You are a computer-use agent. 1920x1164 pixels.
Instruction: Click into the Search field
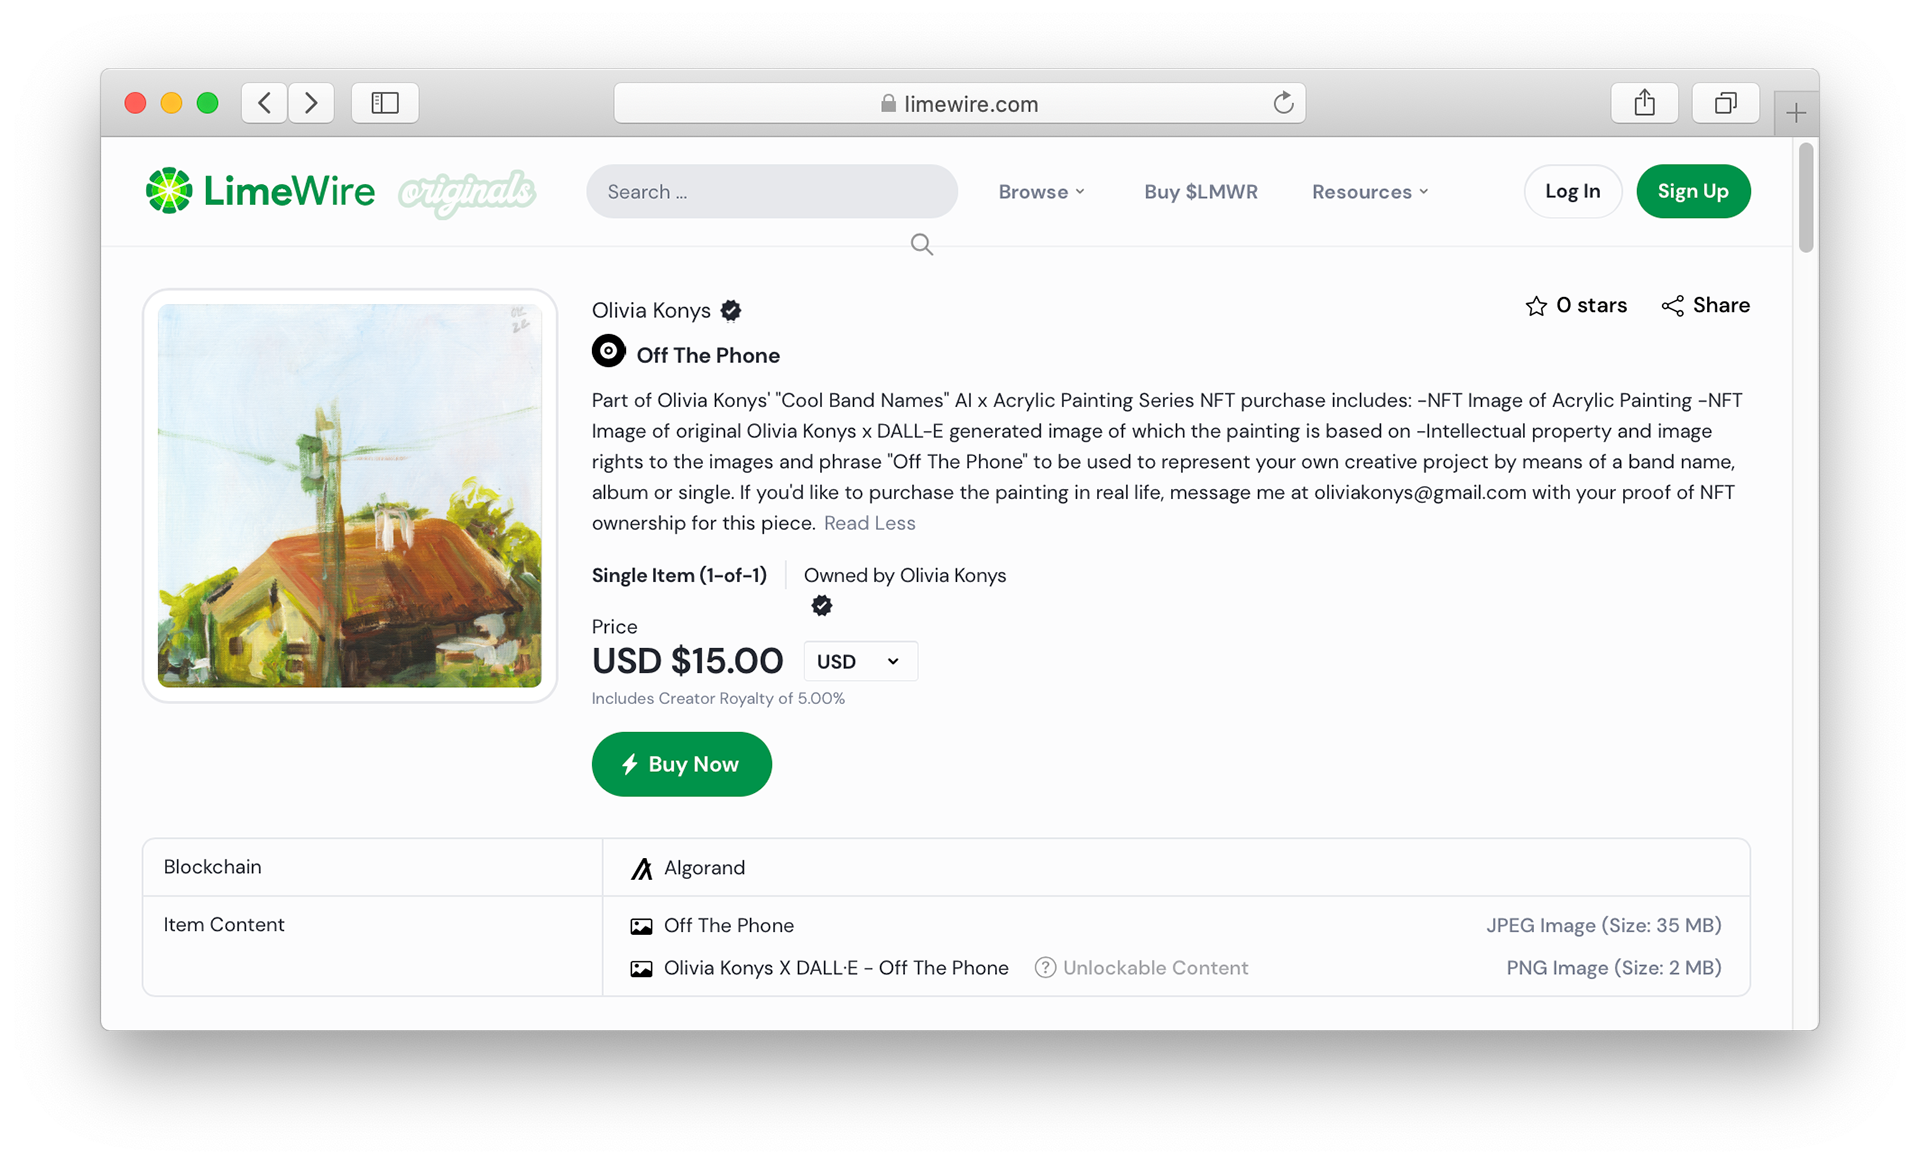tap(772, 191)
